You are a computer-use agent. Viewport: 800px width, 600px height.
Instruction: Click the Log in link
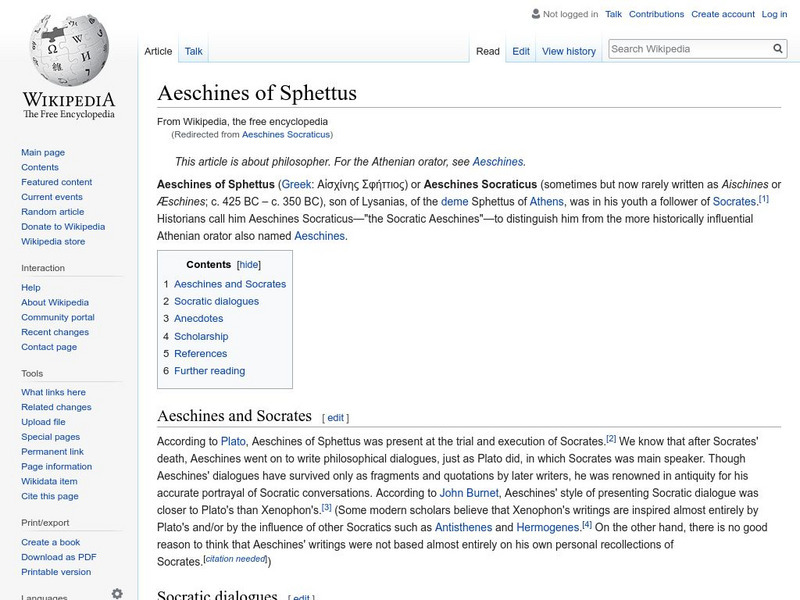click(776, 14)
